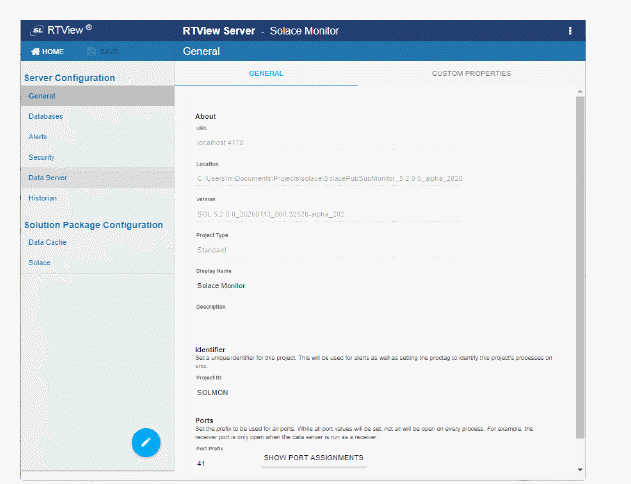This screenshot has width=631, height=484.
Task: Click the Display Name field
Action: [380, 286]
